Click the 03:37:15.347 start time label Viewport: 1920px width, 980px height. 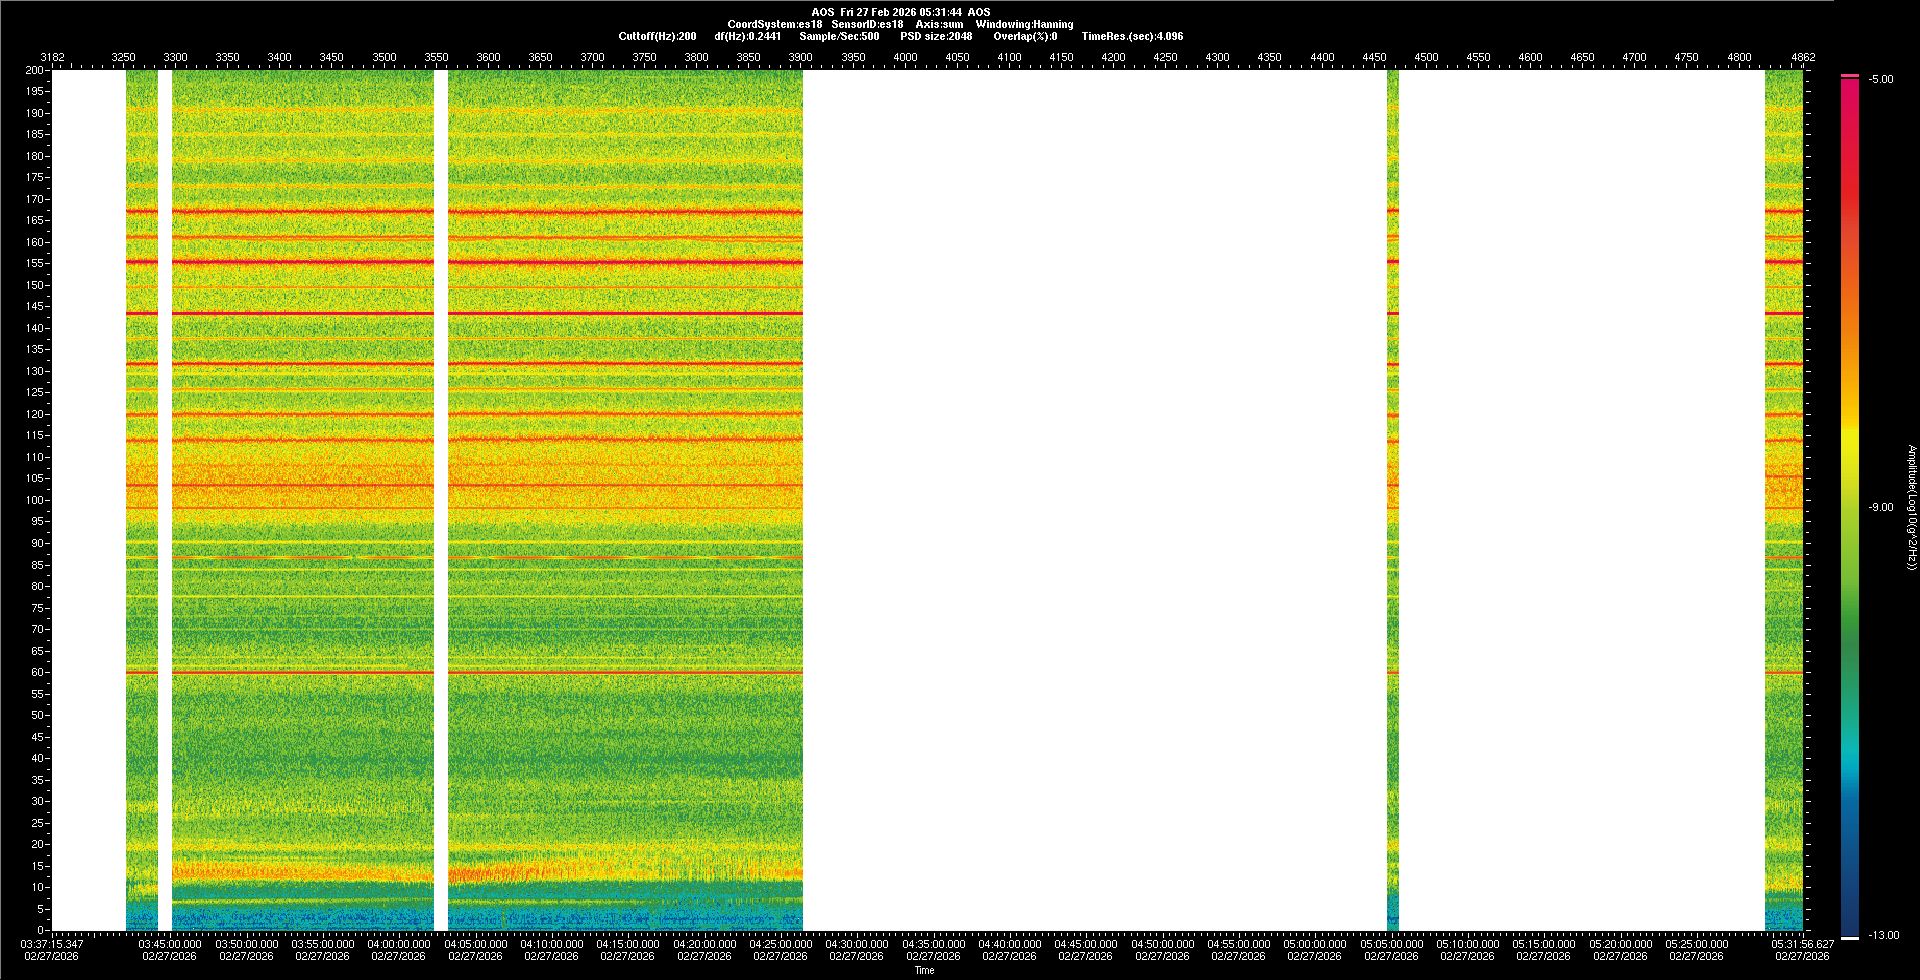point(52,944)
